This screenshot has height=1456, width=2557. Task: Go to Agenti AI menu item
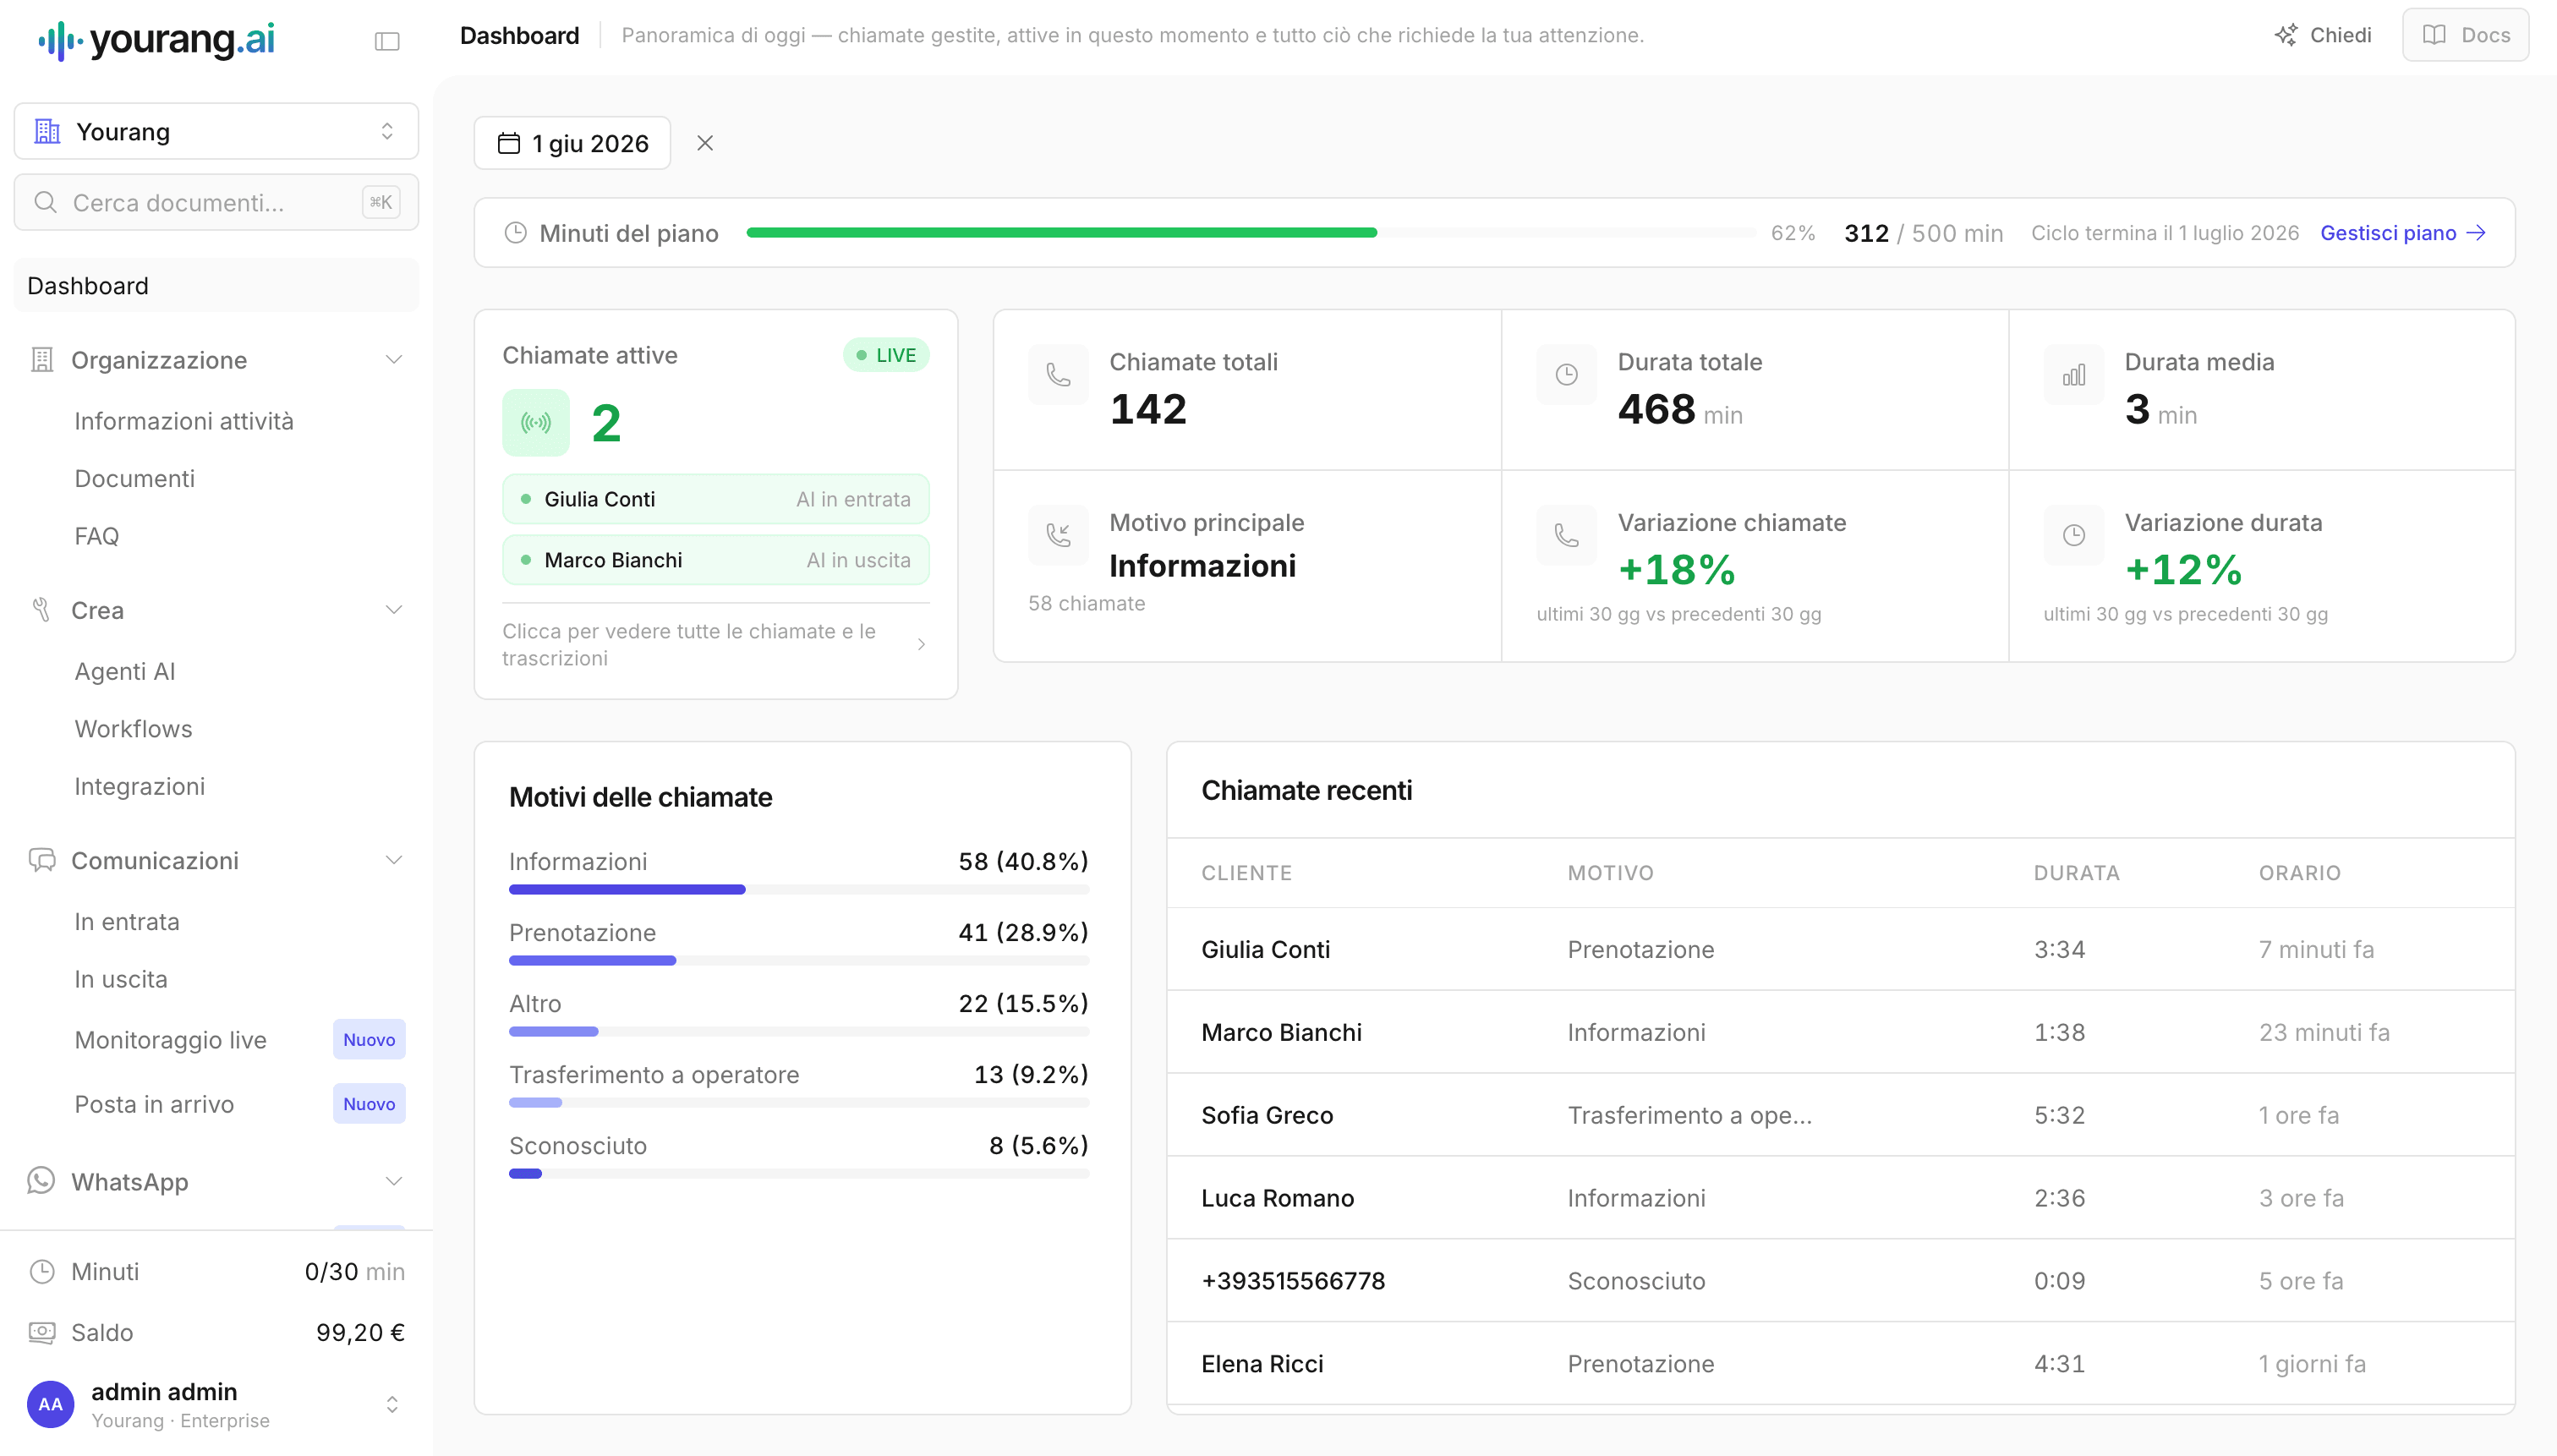coord(125,671)
